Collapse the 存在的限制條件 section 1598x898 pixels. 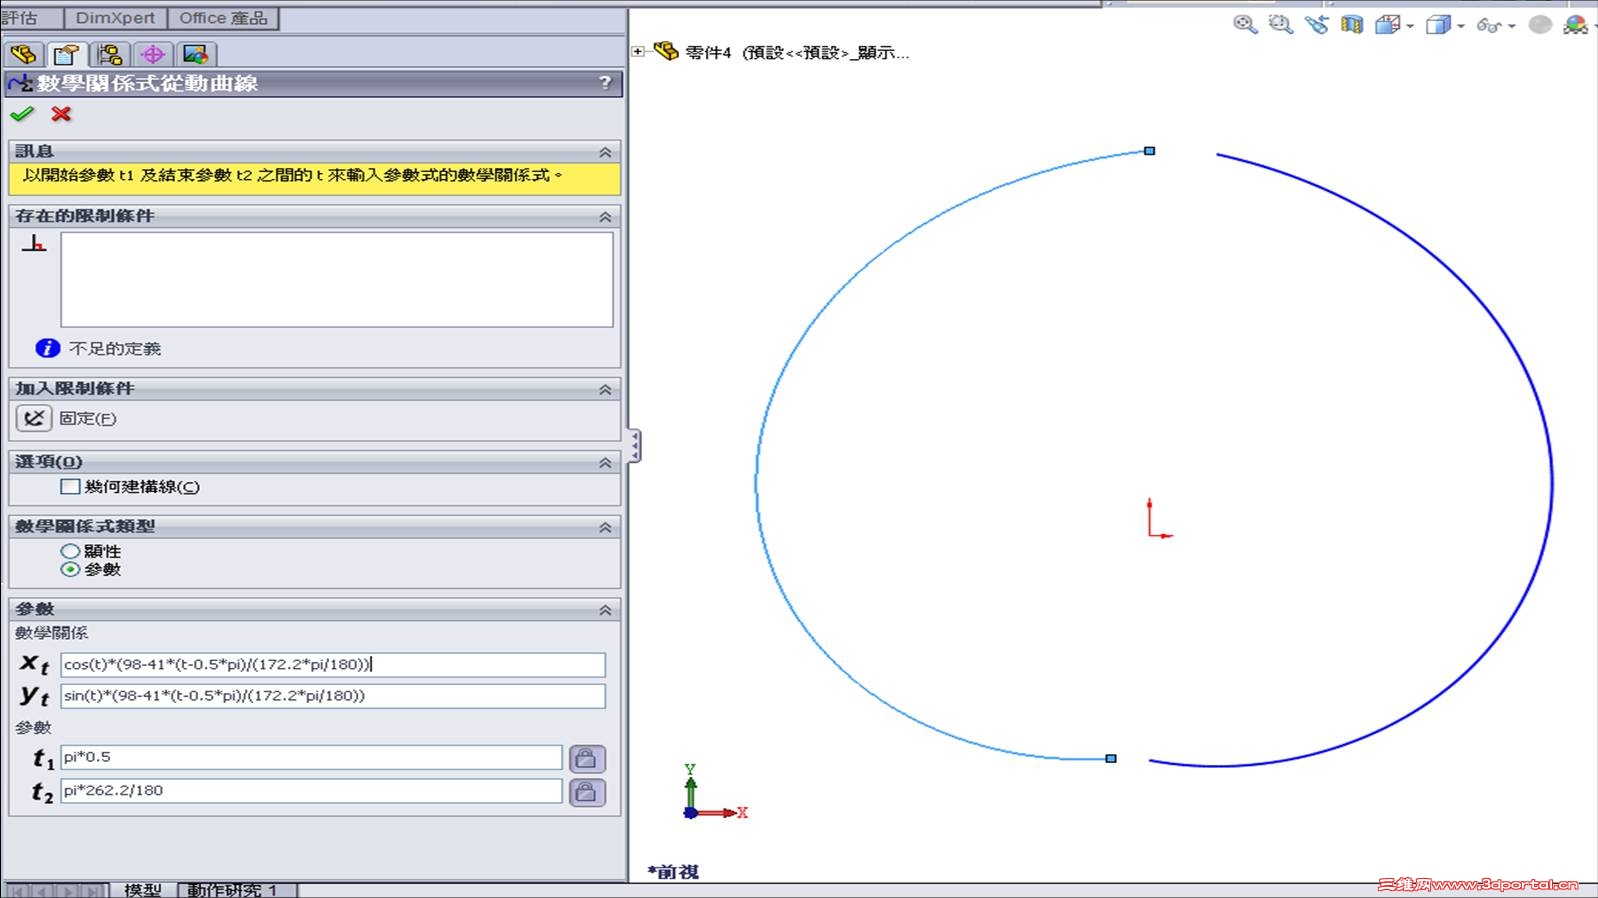pyautogui.click(x=605, y=217)
